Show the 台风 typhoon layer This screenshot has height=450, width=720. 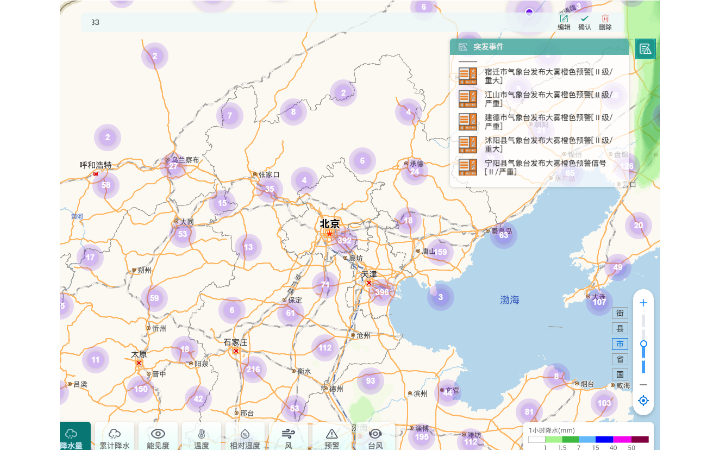click(x=375, y=436)
